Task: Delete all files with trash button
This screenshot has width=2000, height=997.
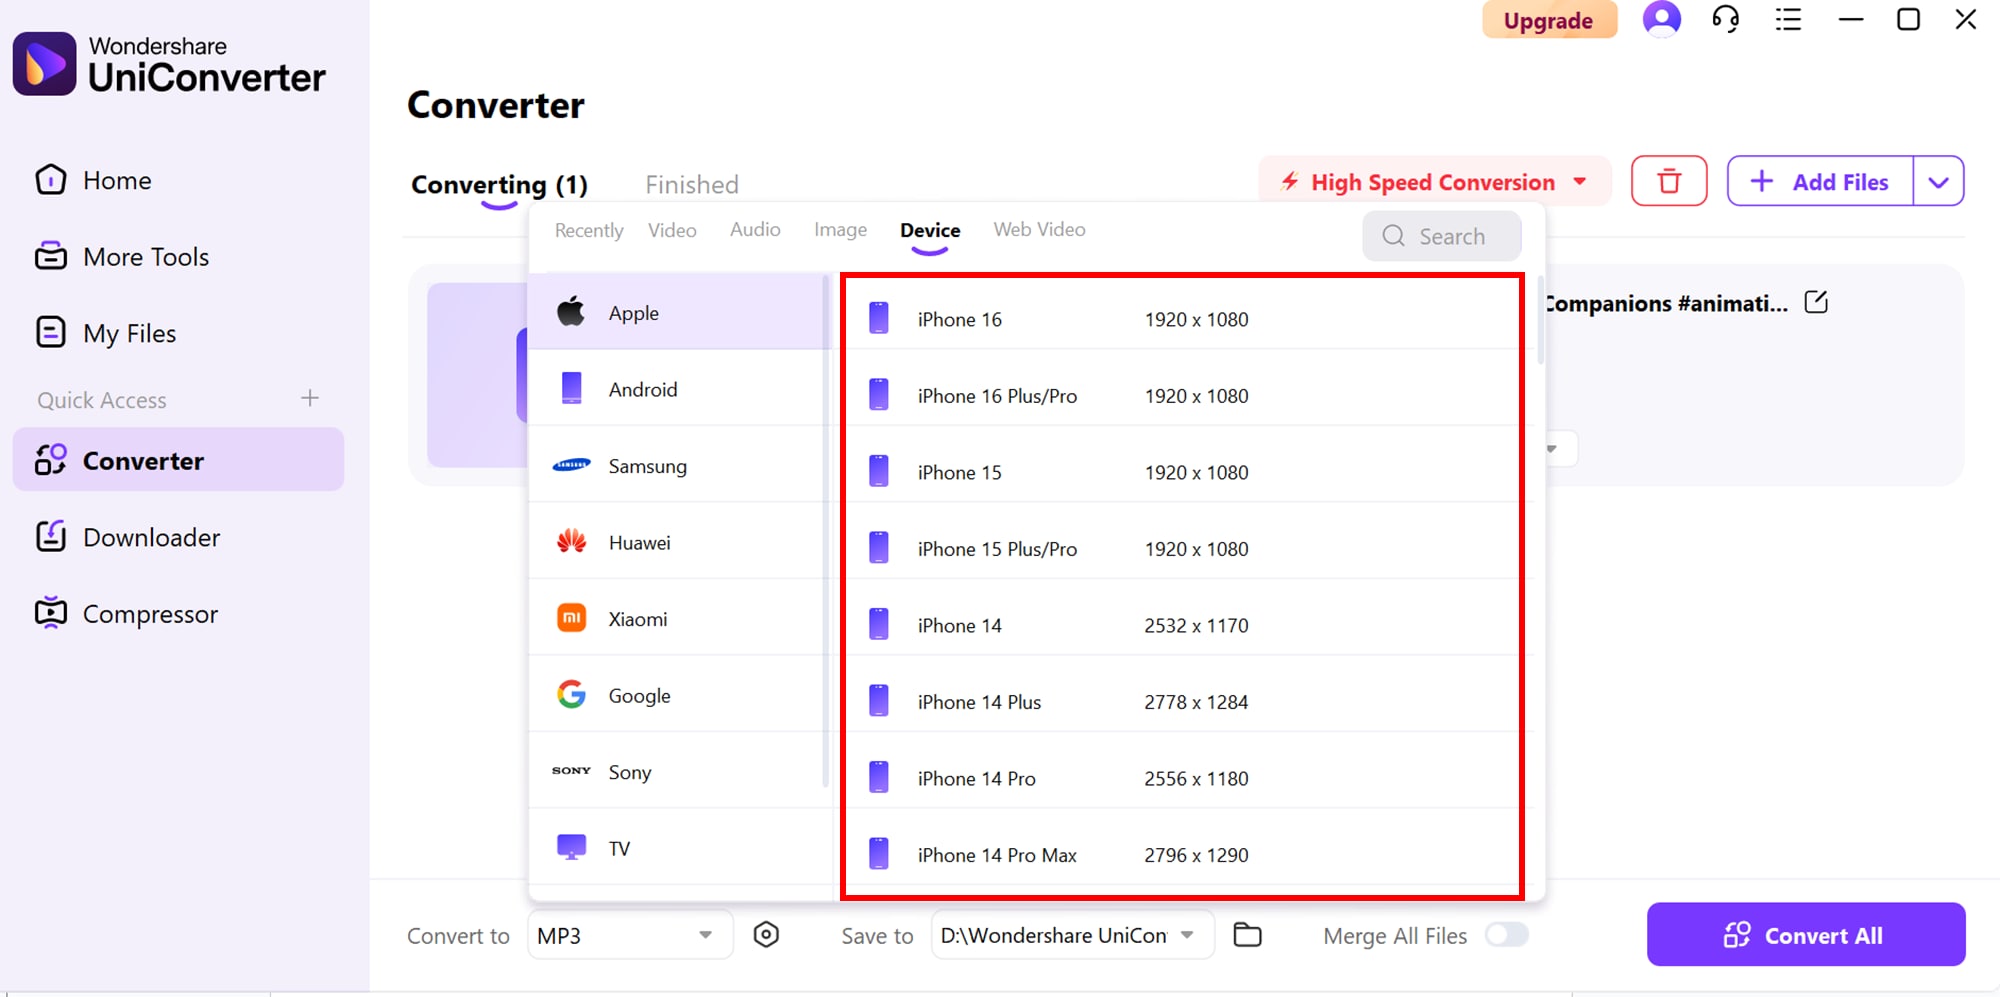Action: pos(1669,181)
